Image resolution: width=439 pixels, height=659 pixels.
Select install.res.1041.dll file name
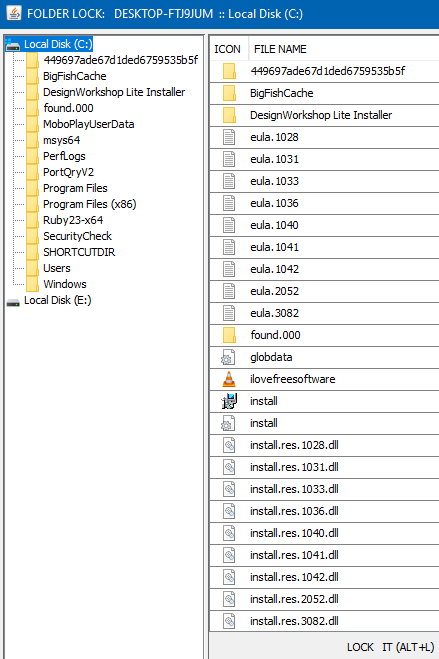click(x=294, y=555)
